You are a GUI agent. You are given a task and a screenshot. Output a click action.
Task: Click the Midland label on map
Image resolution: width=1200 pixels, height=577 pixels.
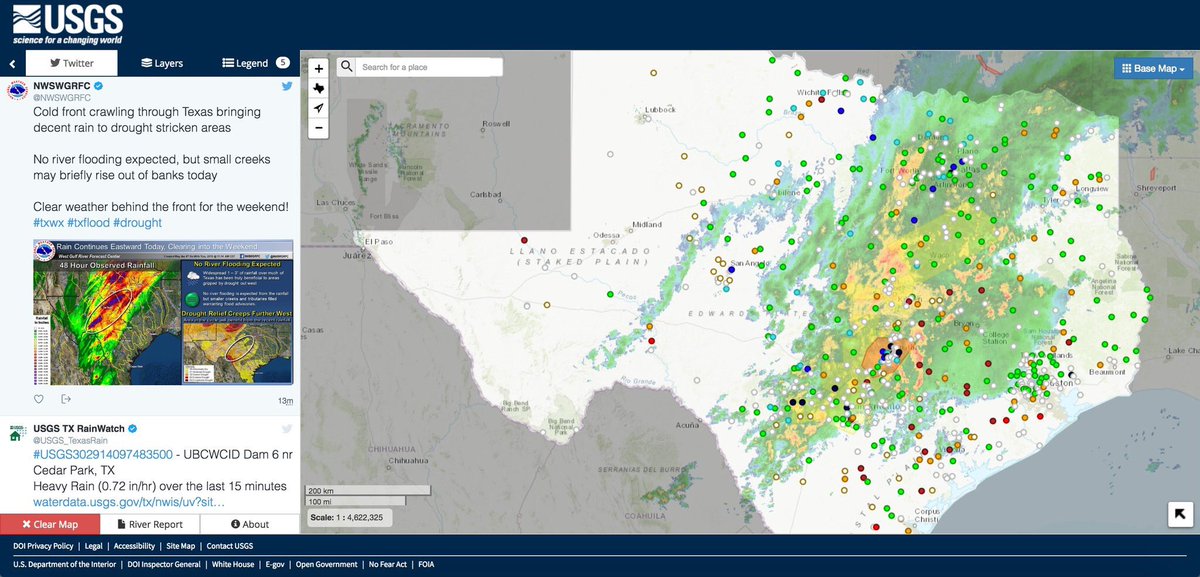pyautogui.click(x=647, y=224)
